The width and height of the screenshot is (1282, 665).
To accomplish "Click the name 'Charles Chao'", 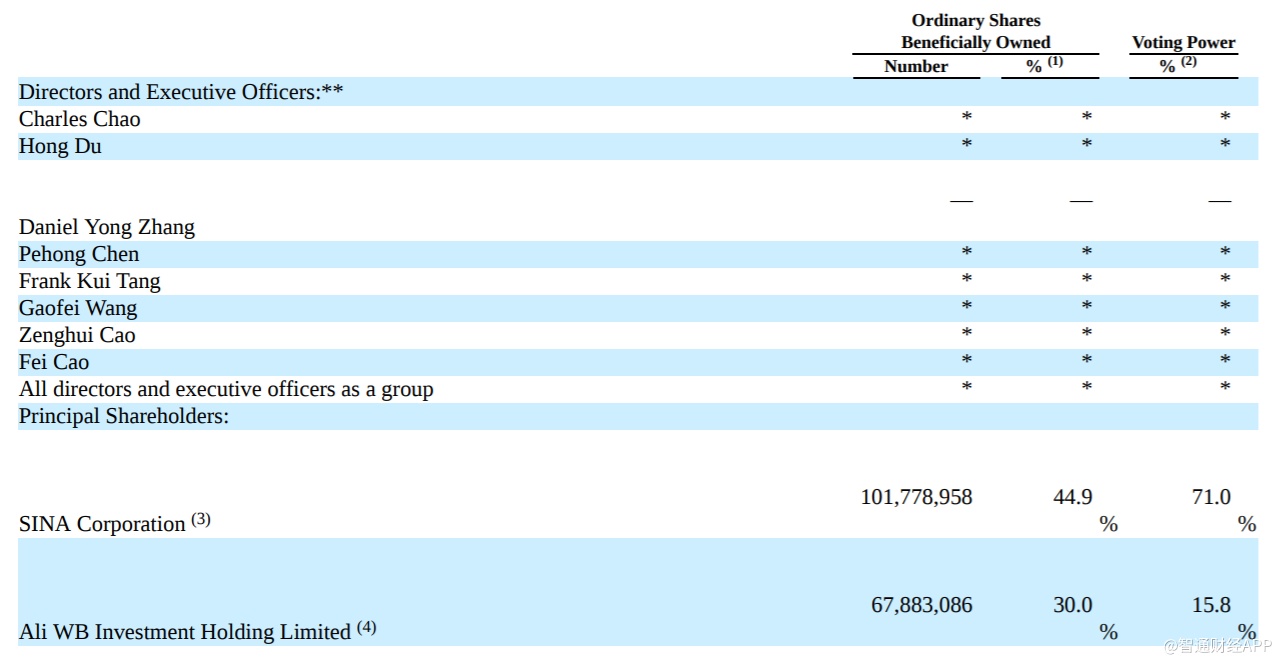I will tap(80, 119).
